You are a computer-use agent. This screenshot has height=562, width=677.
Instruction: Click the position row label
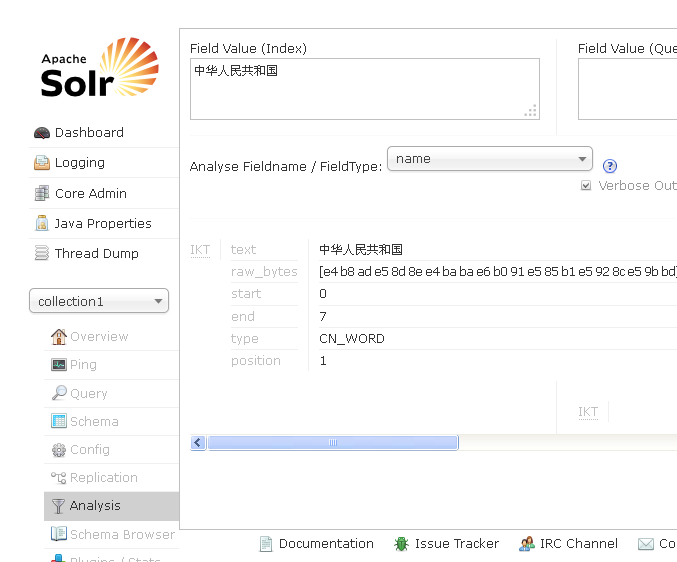point(256,361)
